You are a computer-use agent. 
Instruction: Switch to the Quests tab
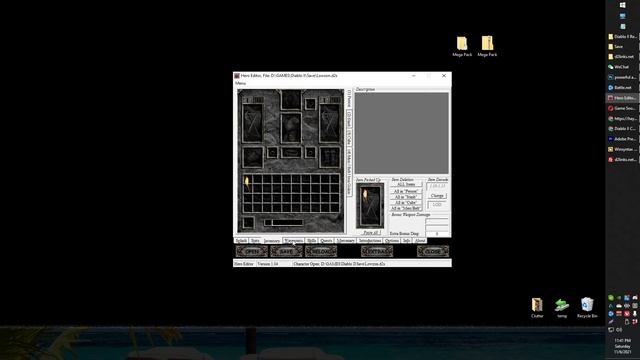pos(326,241)
